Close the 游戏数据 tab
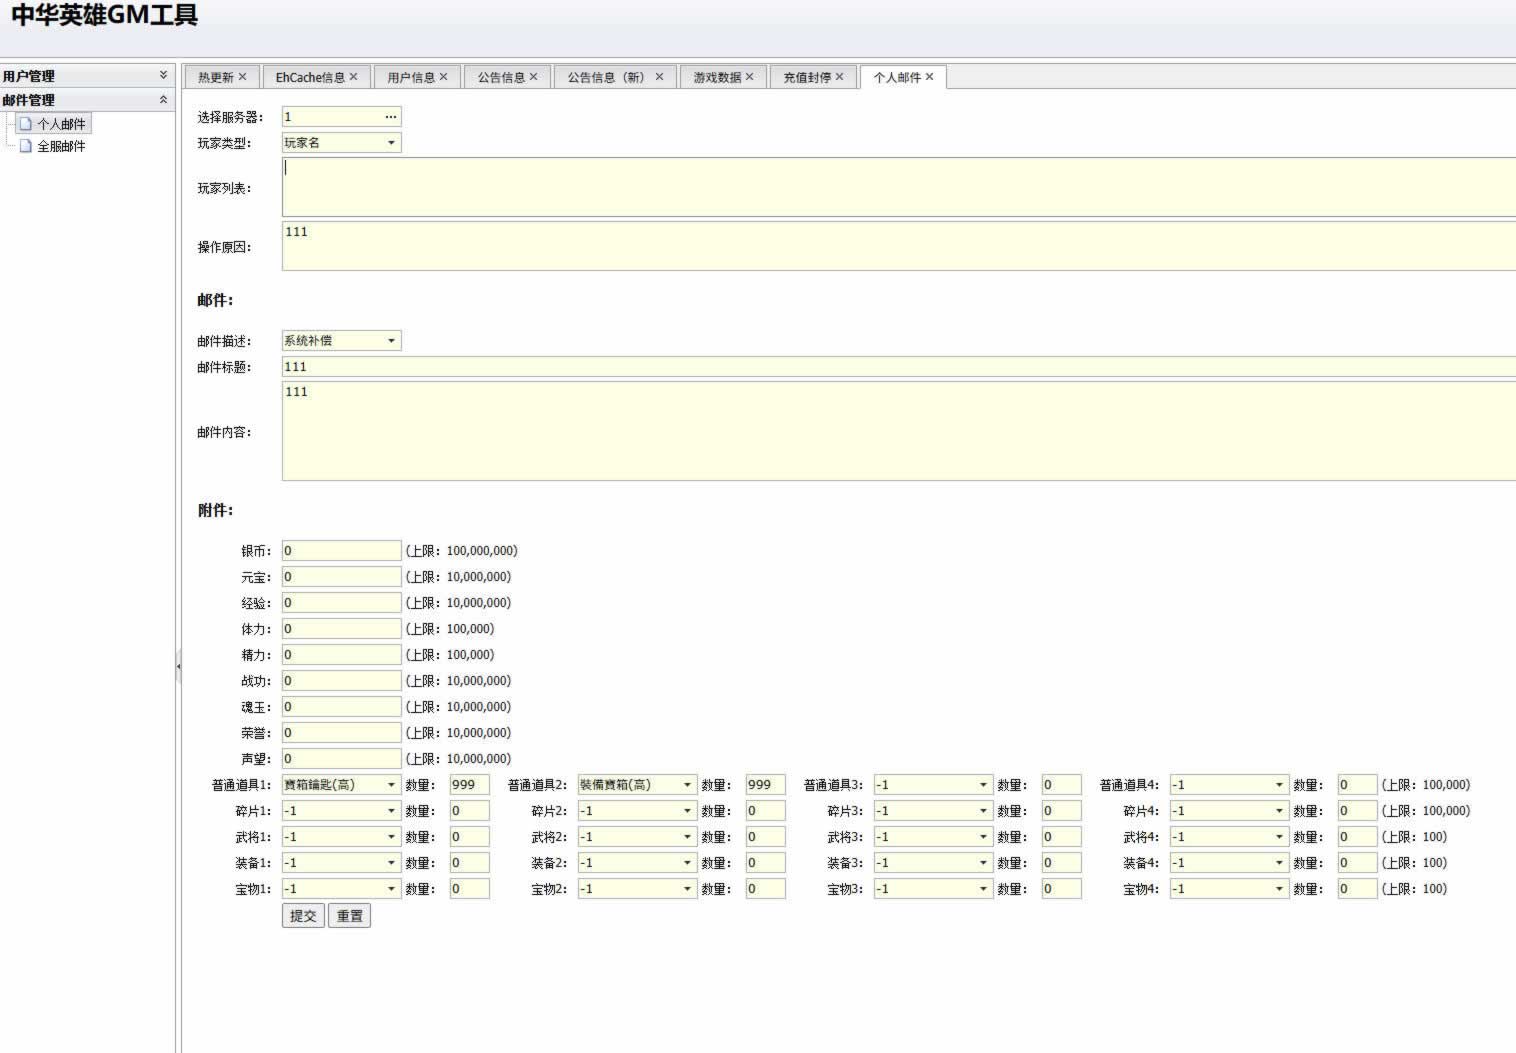This screenshot has height=1053, width=1516. click(x=749, y=77)
